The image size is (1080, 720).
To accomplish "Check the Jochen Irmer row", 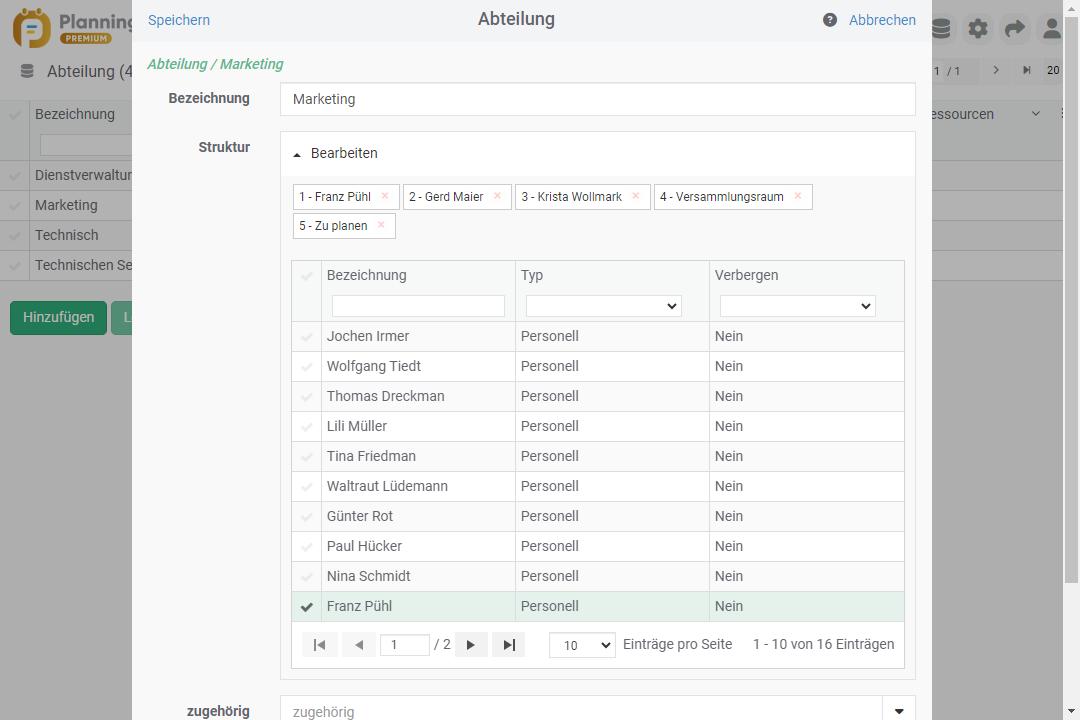I will [x=307, y=337].
